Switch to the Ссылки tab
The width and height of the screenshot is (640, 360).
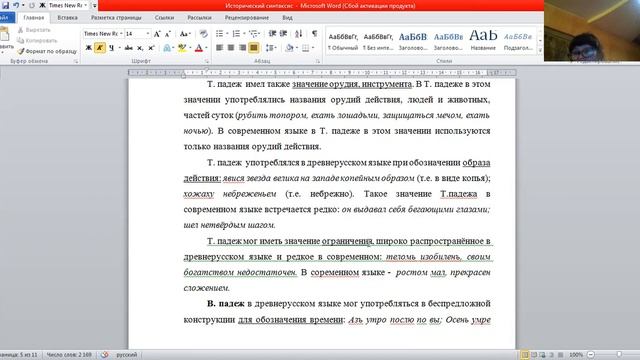click(164, 18)
